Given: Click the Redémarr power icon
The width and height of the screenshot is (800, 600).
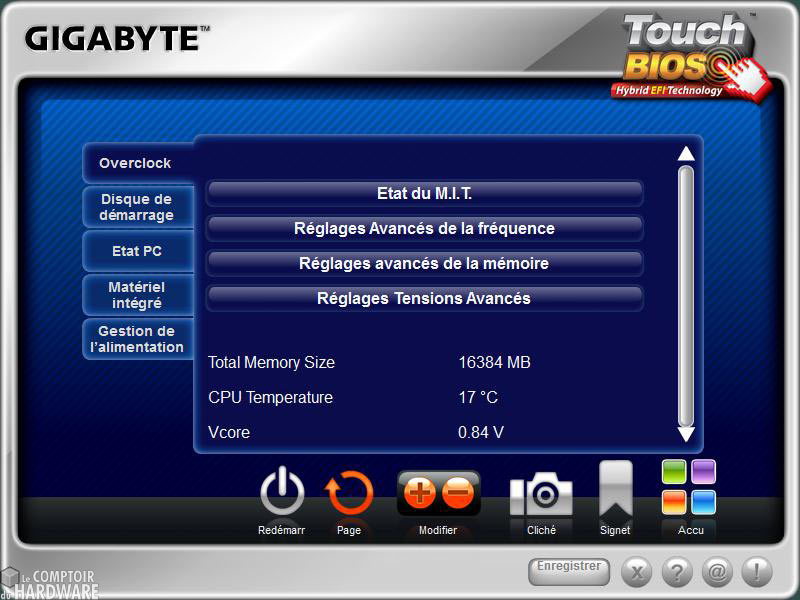Looking at the screenshot, I should point(282,493).
